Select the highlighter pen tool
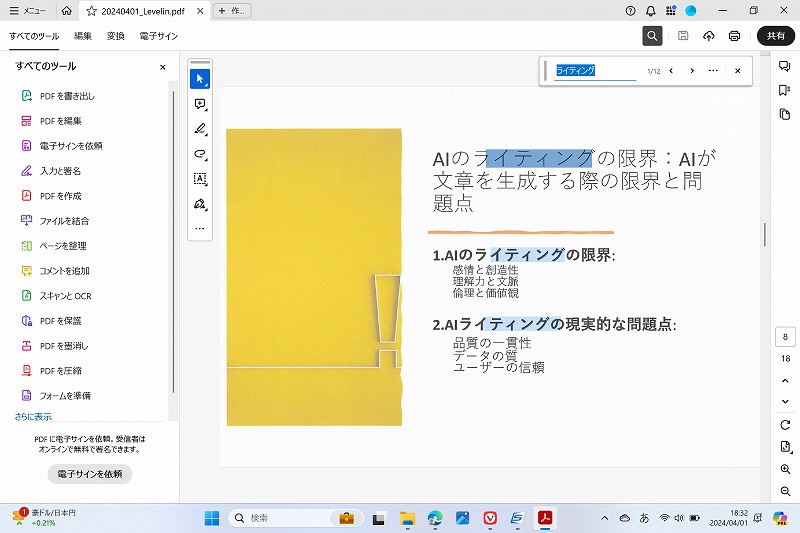Image resolution: width=800 pixels, height=533 pixels. coord(200,129)
